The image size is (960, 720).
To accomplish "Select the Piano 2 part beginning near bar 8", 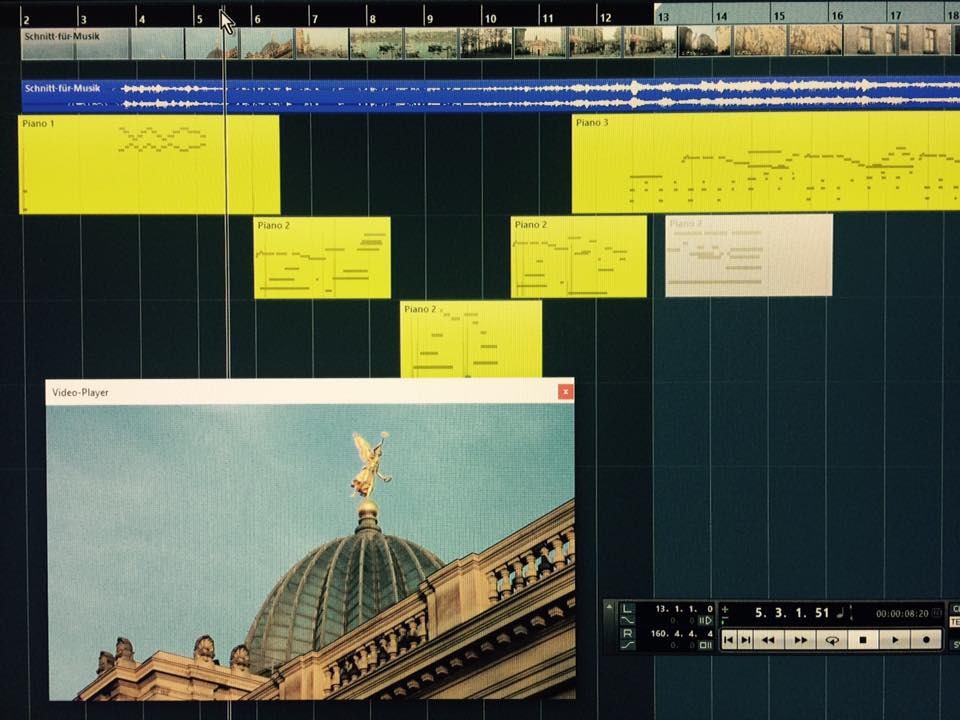I will pyautogui.click(x=471, y=339).
